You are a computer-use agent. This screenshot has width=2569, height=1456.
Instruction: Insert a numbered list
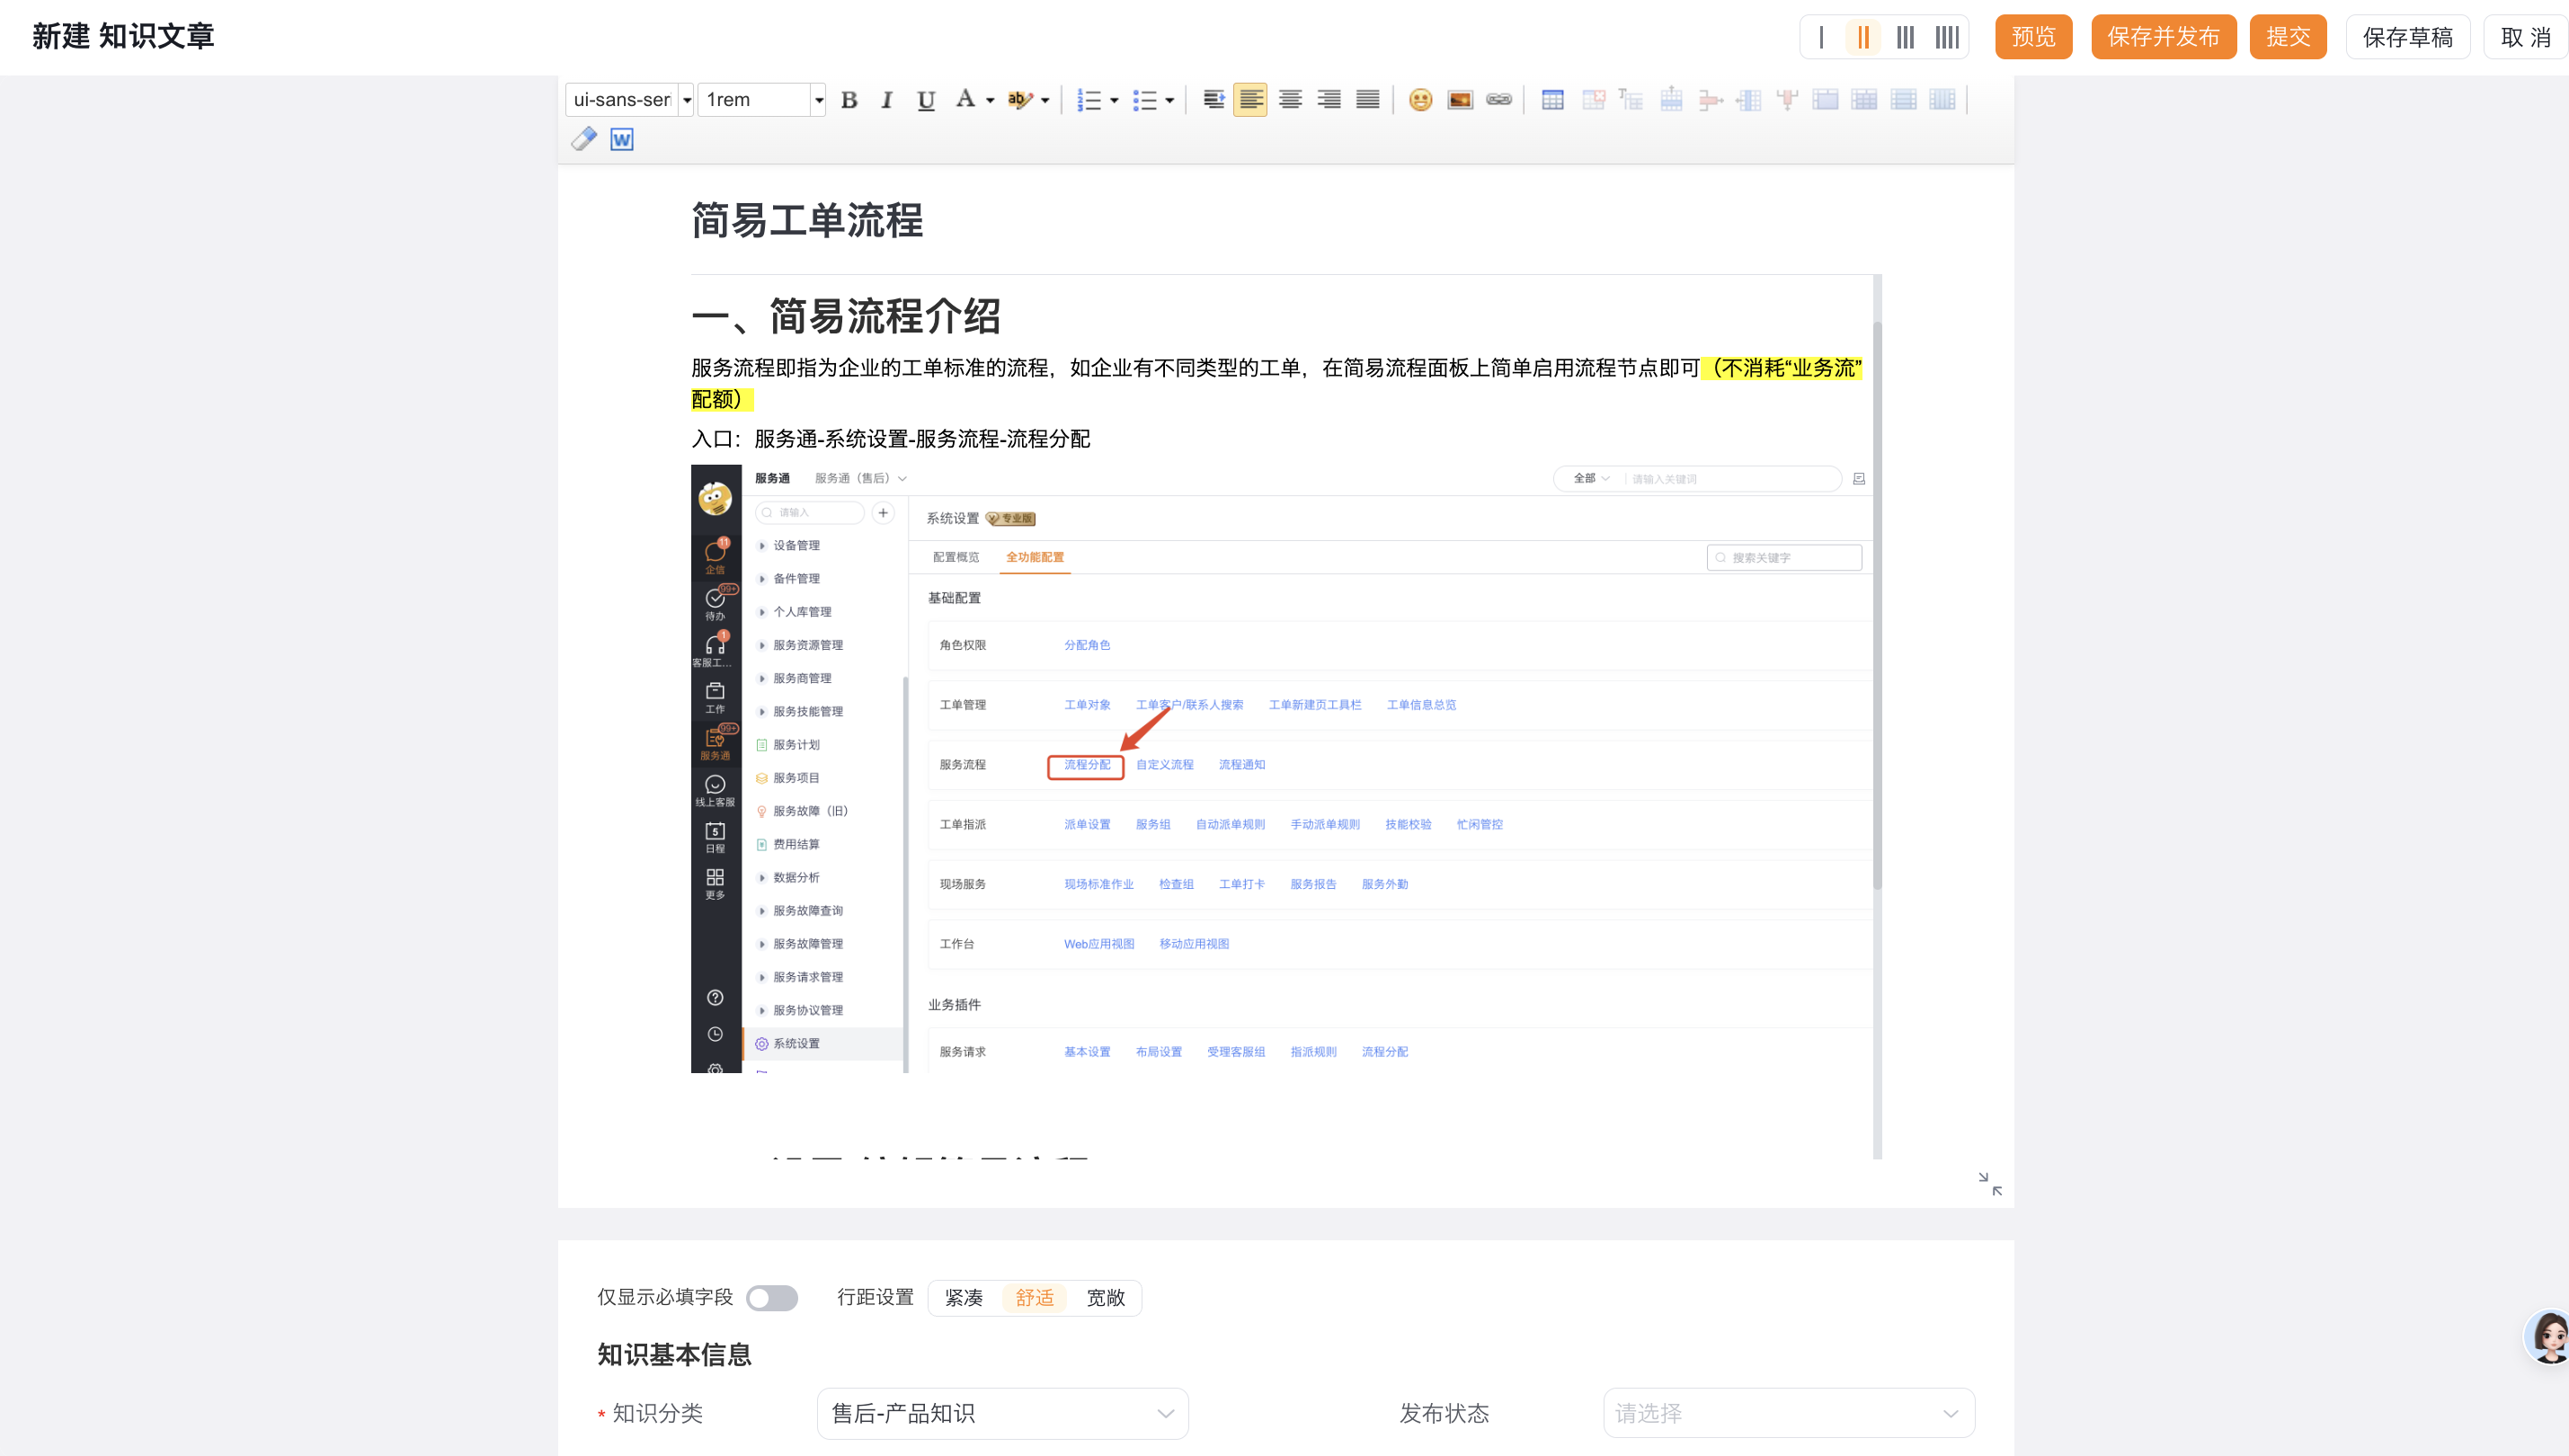(x=1088, y=100)
